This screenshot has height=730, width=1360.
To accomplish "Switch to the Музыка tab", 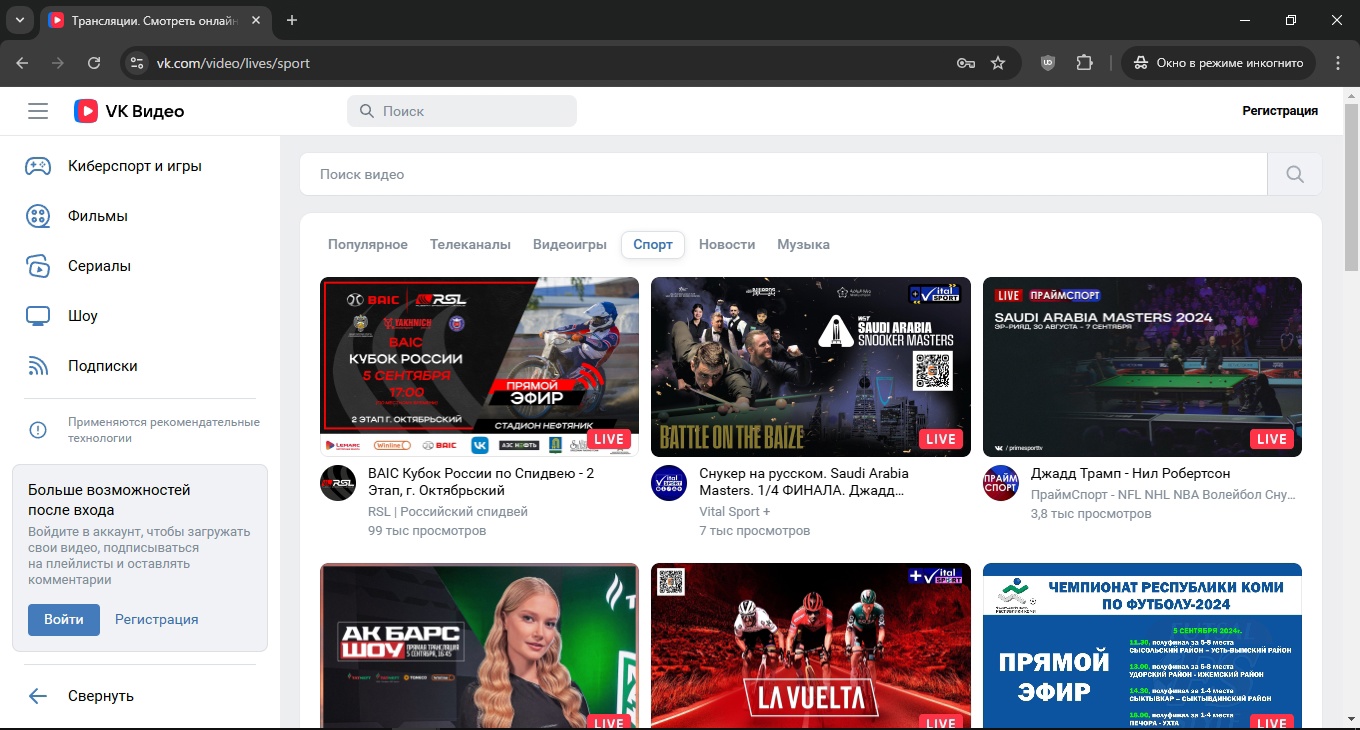I will [804, 244].
